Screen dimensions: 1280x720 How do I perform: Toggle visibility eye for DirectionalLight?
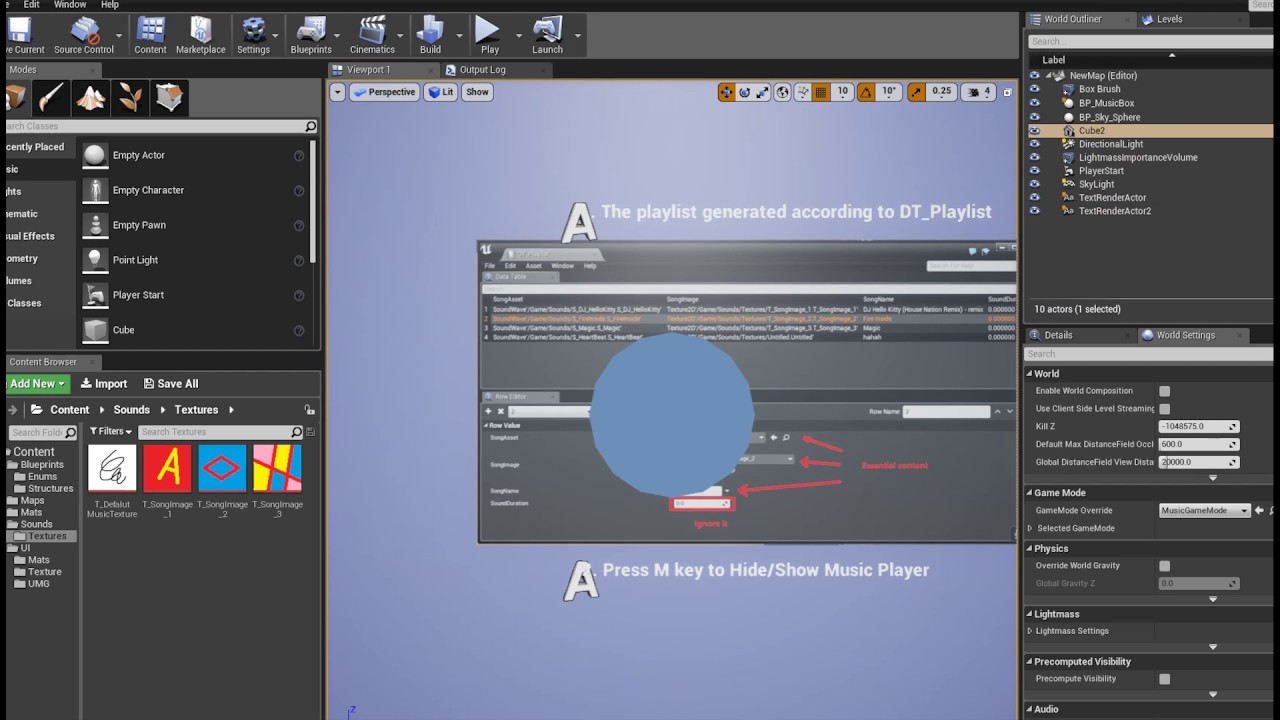coord(1035,144)
